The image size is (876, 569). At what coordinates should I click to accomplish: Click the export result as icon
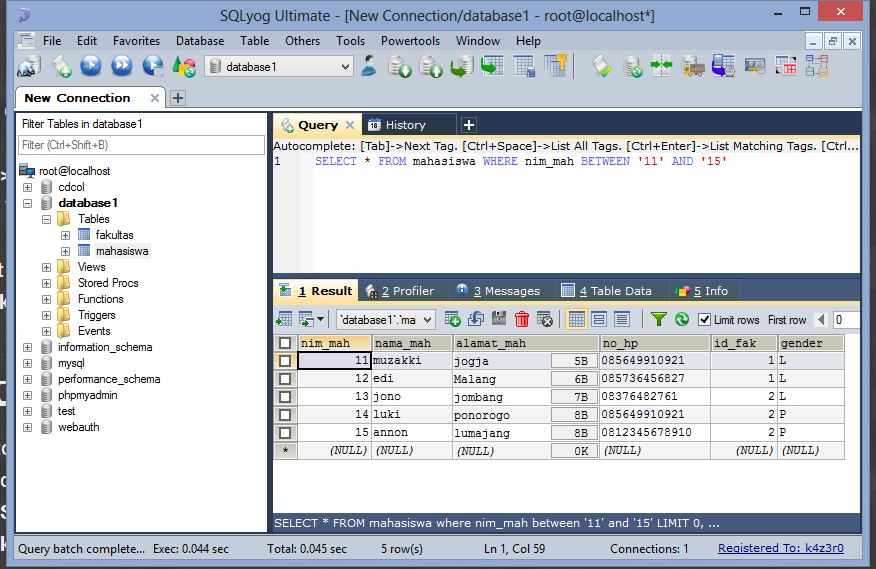point(284,319)
